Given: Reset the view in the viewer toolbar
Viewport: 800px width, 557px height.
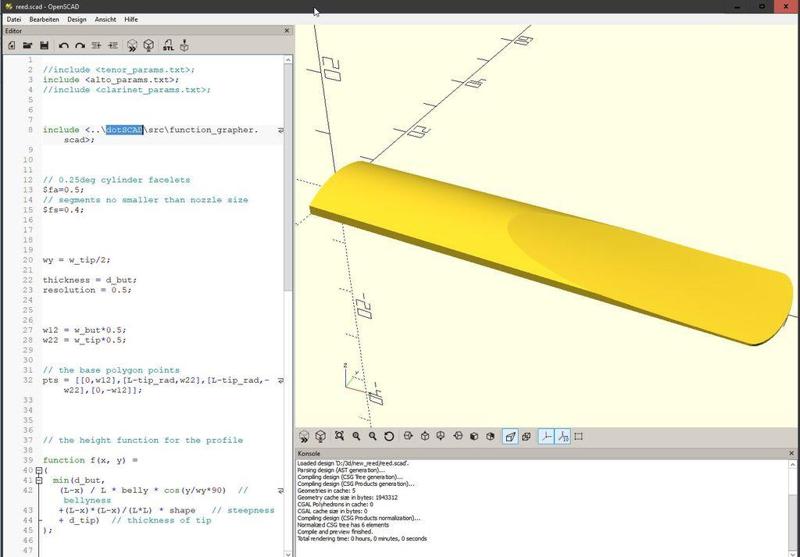Looking at the screenshot, I should click(x=389, y=437).
